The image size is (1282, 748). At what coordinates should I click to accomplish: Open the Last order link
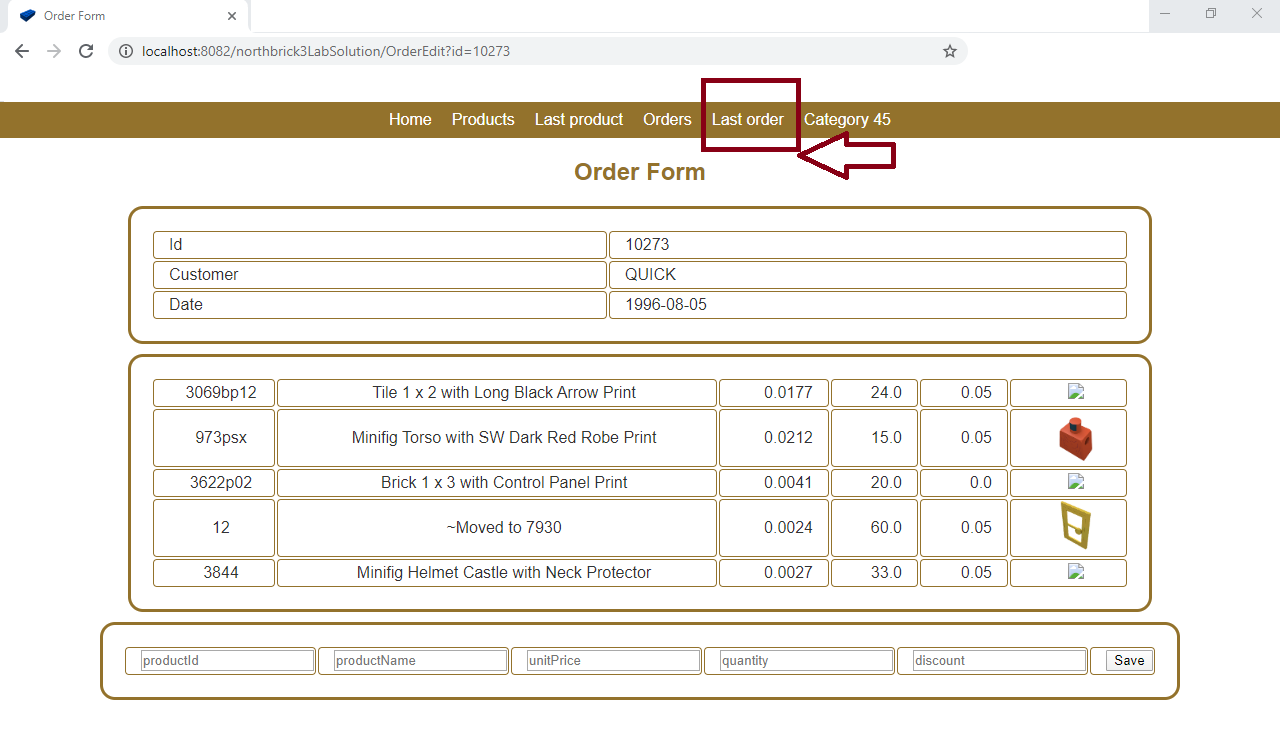point(747,120)
